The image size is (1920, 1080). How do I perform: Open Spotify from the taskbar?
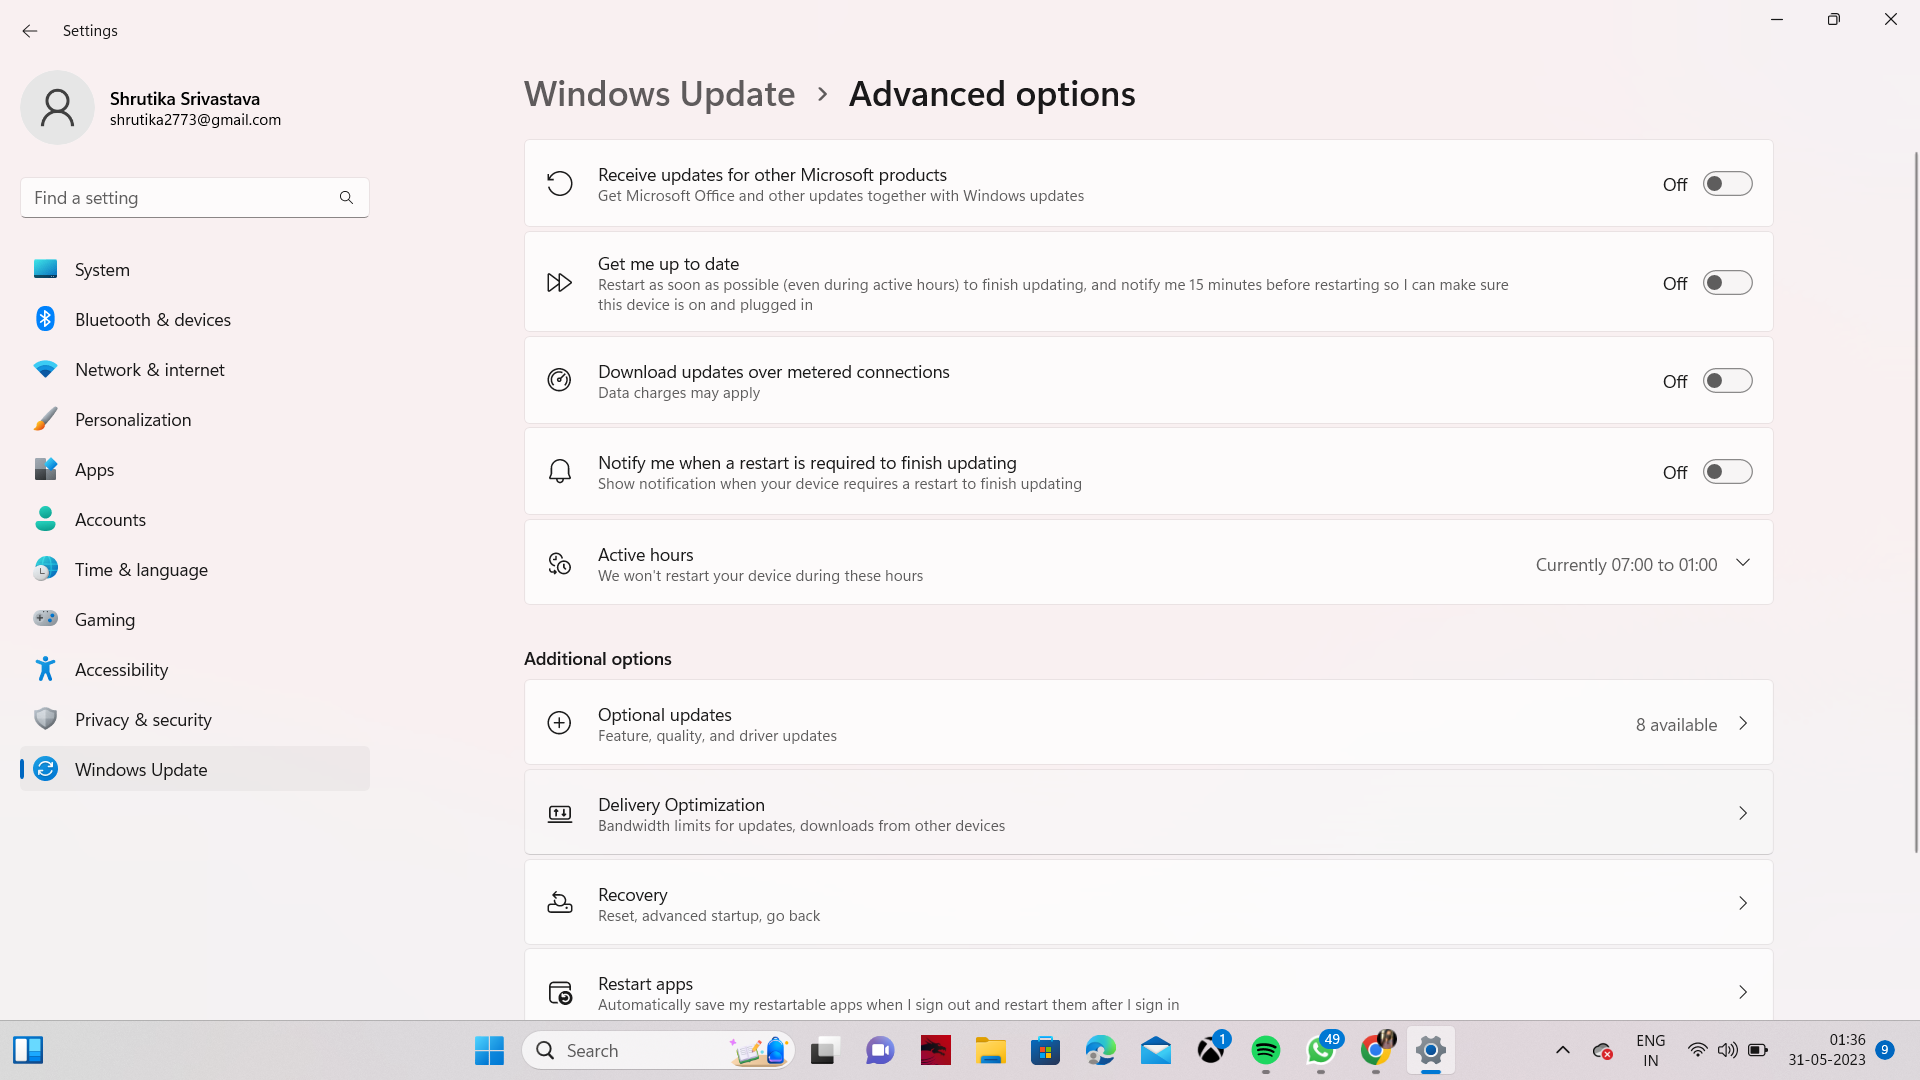point(1265,1050)
